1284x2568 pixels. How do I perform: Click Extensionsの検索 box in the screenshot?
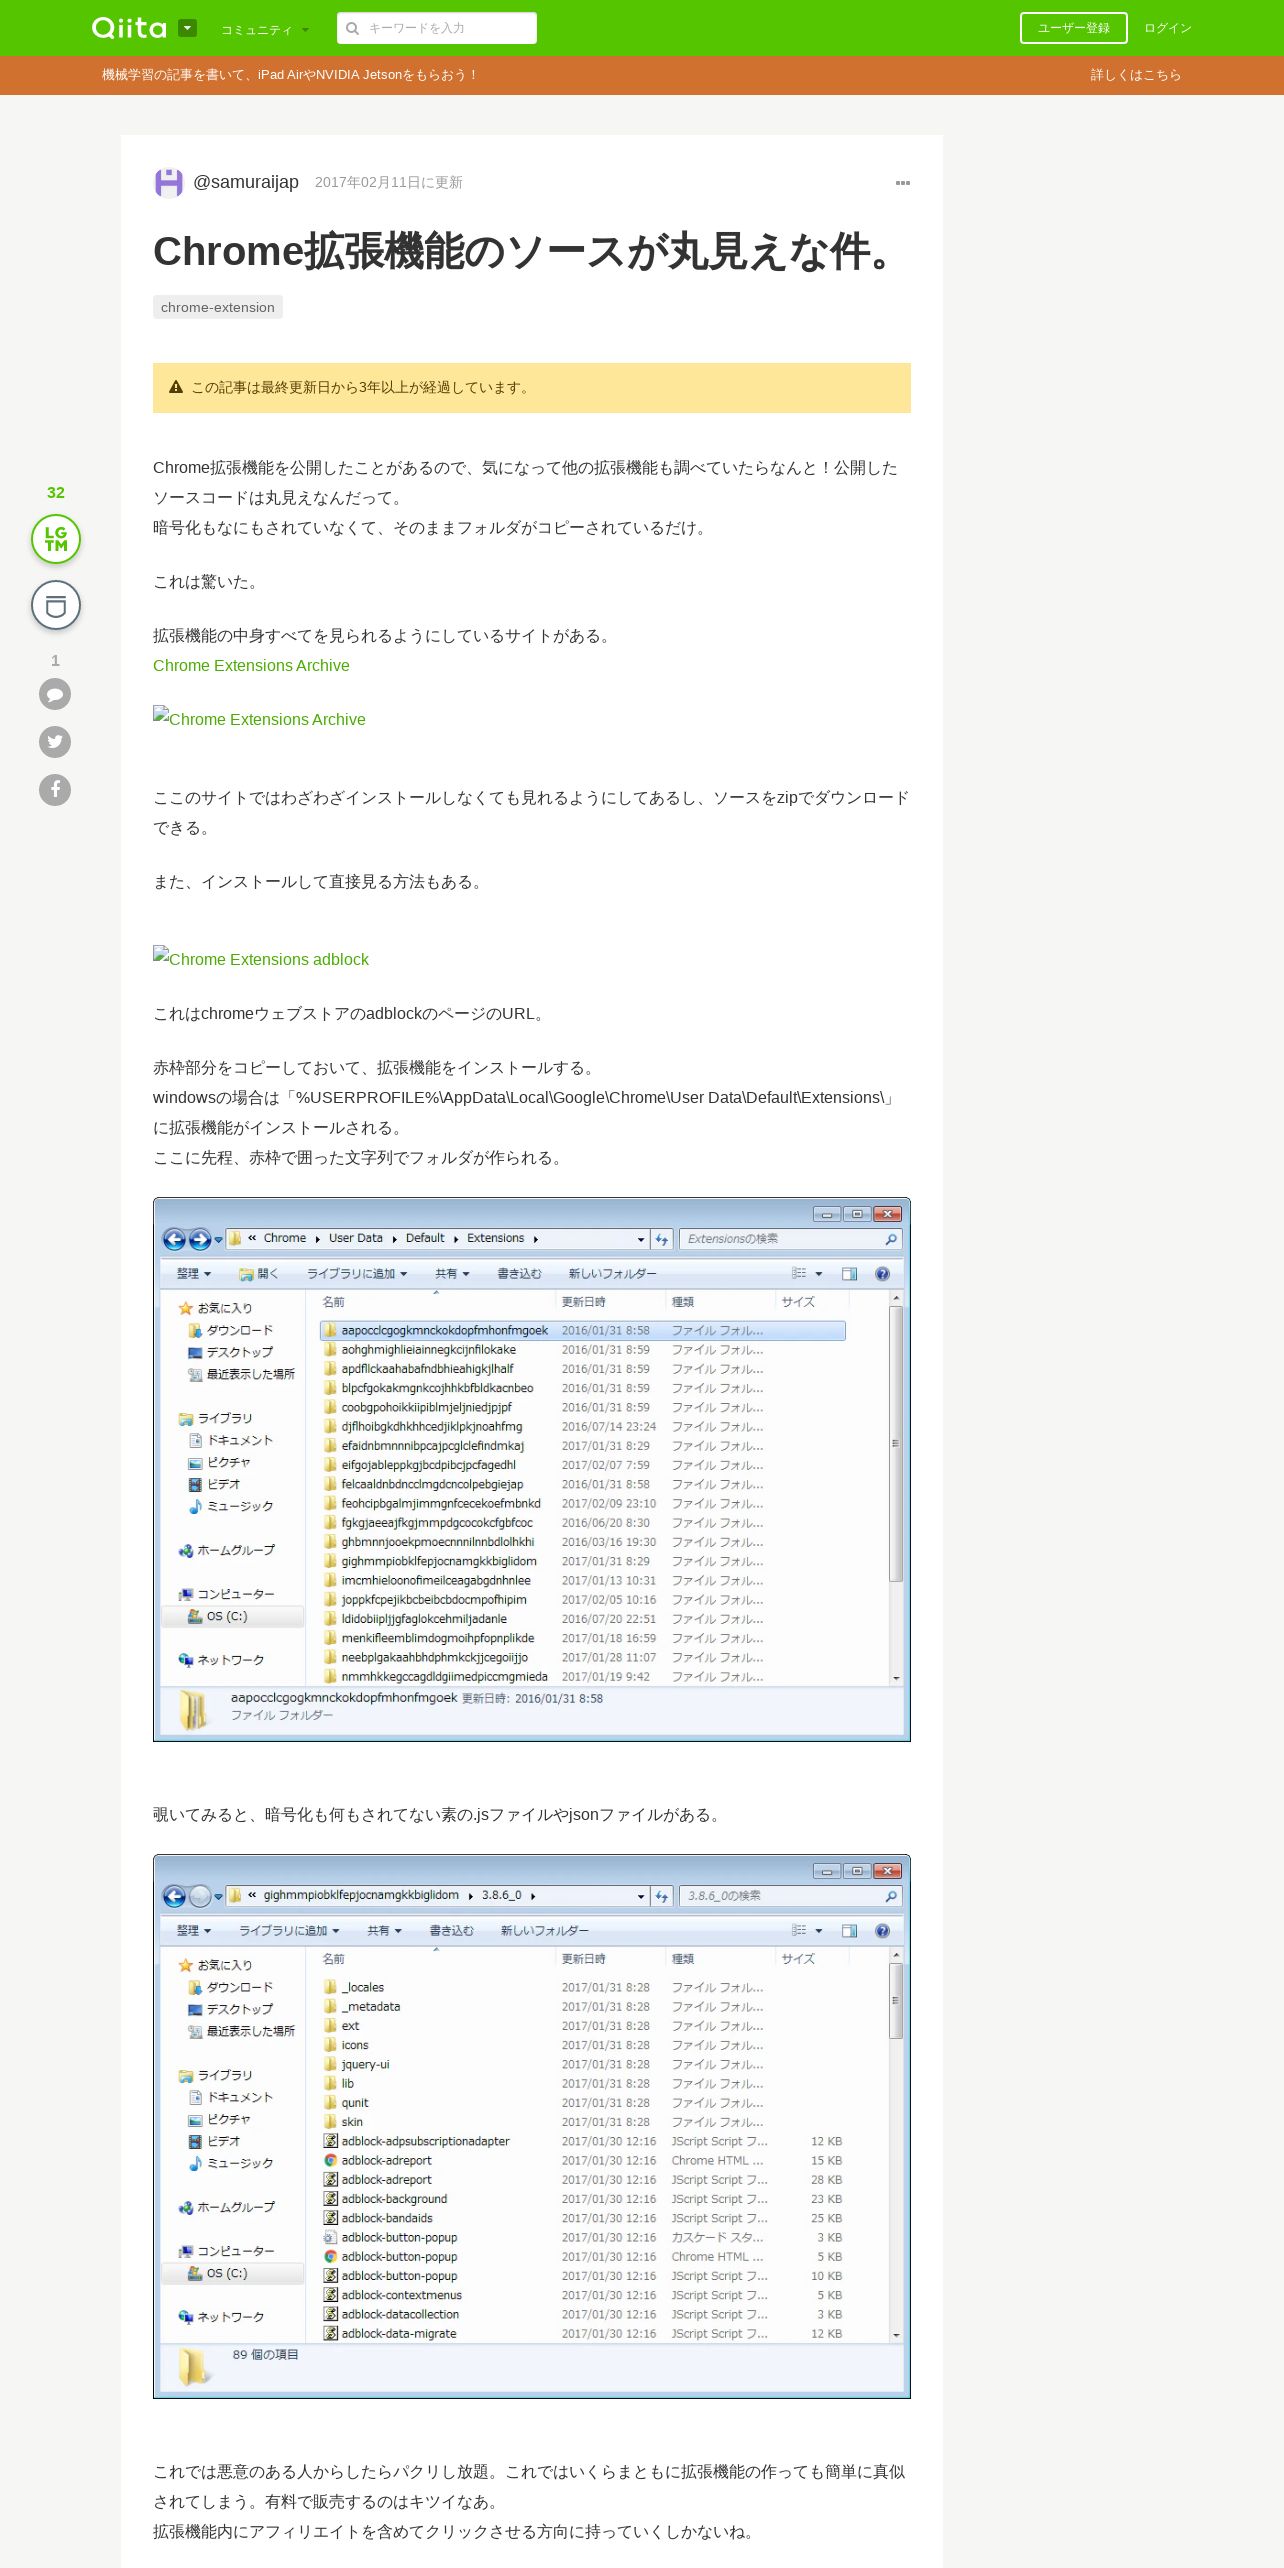[790, 1239]
